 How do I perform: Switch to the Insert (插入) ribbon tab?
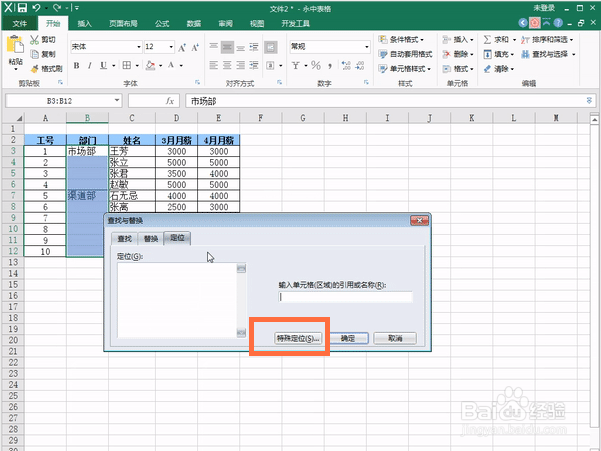pyautogui.click(x=84, y=23)
